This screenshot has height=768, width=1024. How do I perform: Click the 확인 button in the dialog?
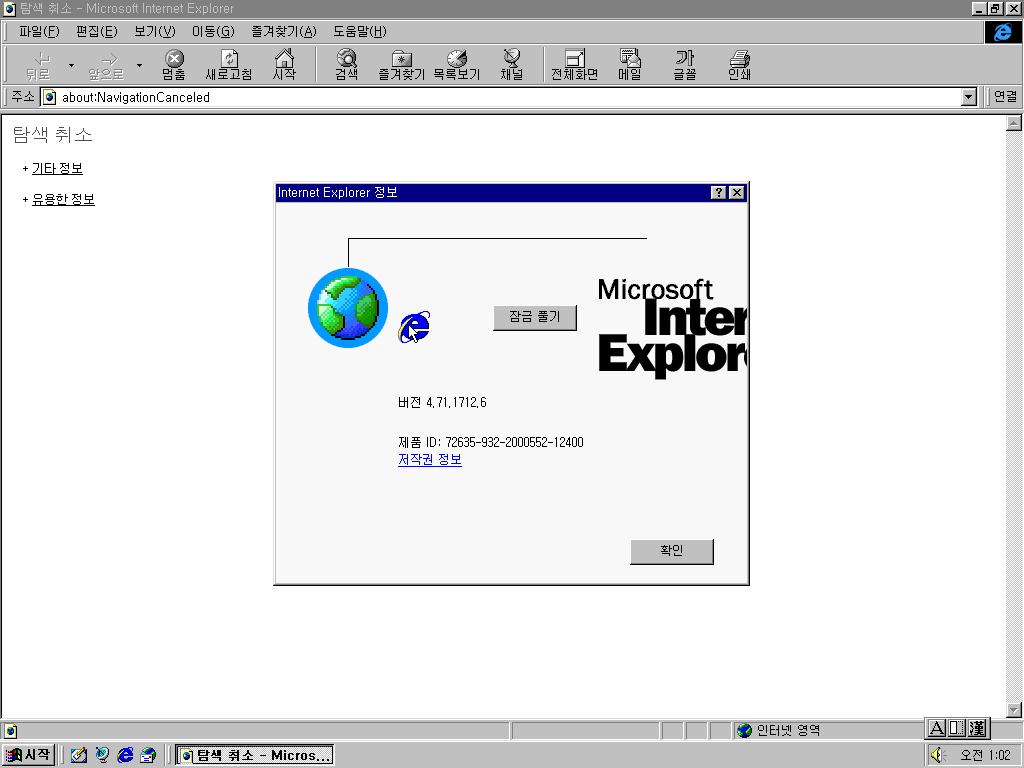click(671, 551)
